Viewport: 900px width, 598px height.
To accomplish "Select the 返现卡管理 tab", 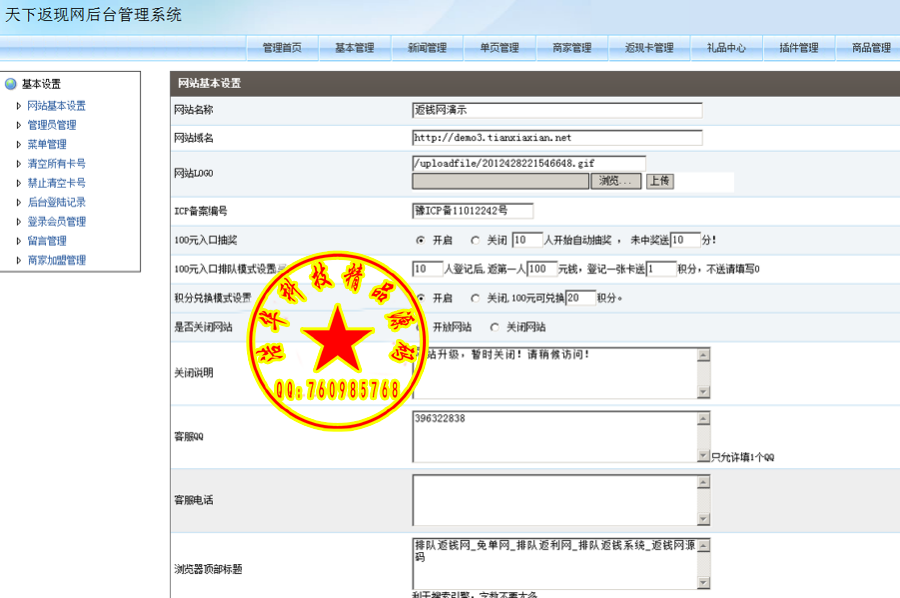I will click(649, 47).
